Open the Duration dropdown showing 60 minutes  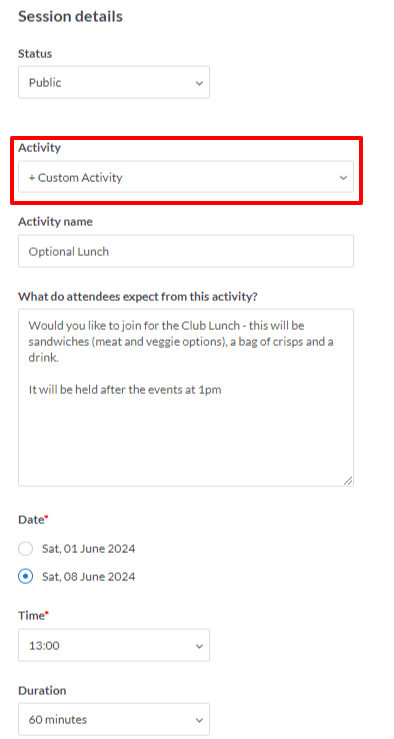114,719
